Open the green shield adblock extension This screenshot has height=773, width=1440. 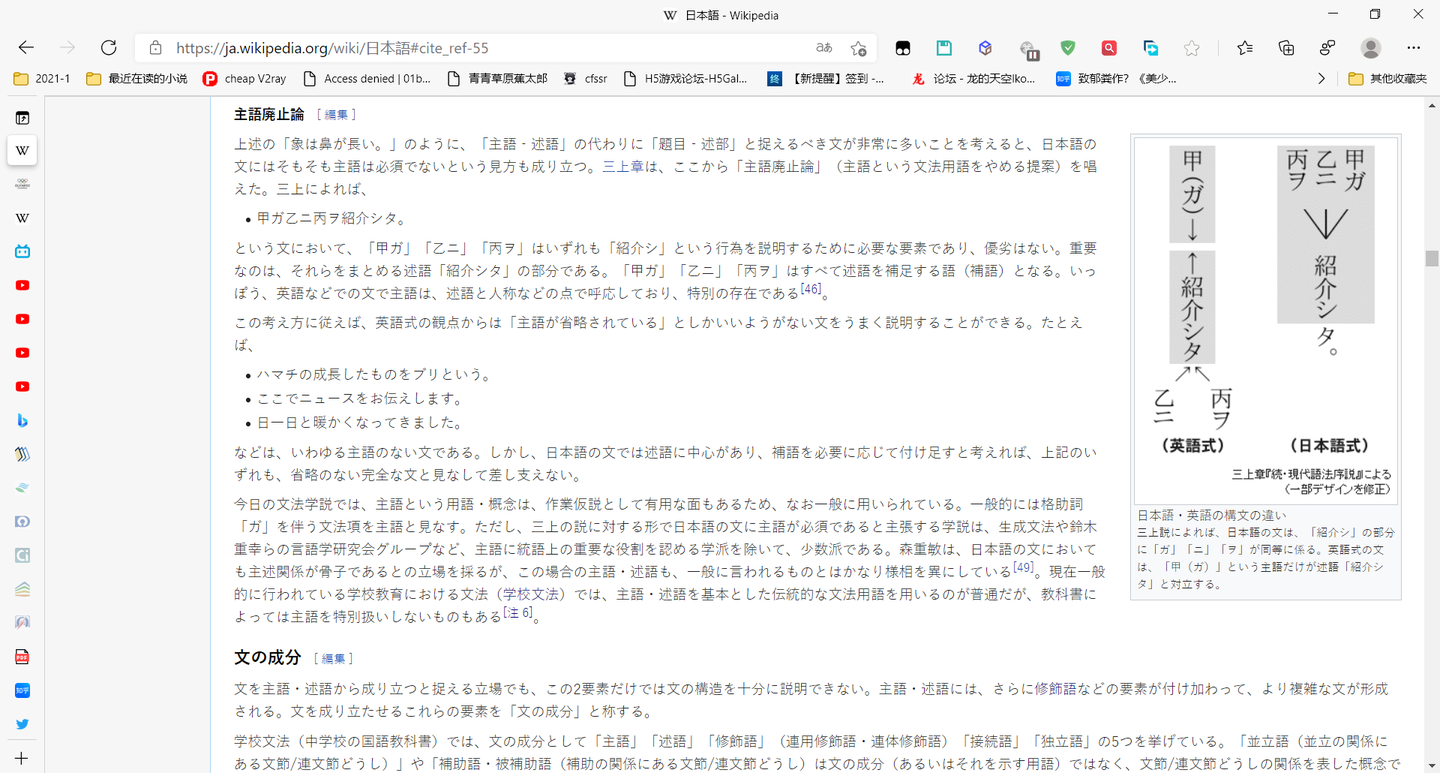pyautogui.click(x=1068, y=47)
